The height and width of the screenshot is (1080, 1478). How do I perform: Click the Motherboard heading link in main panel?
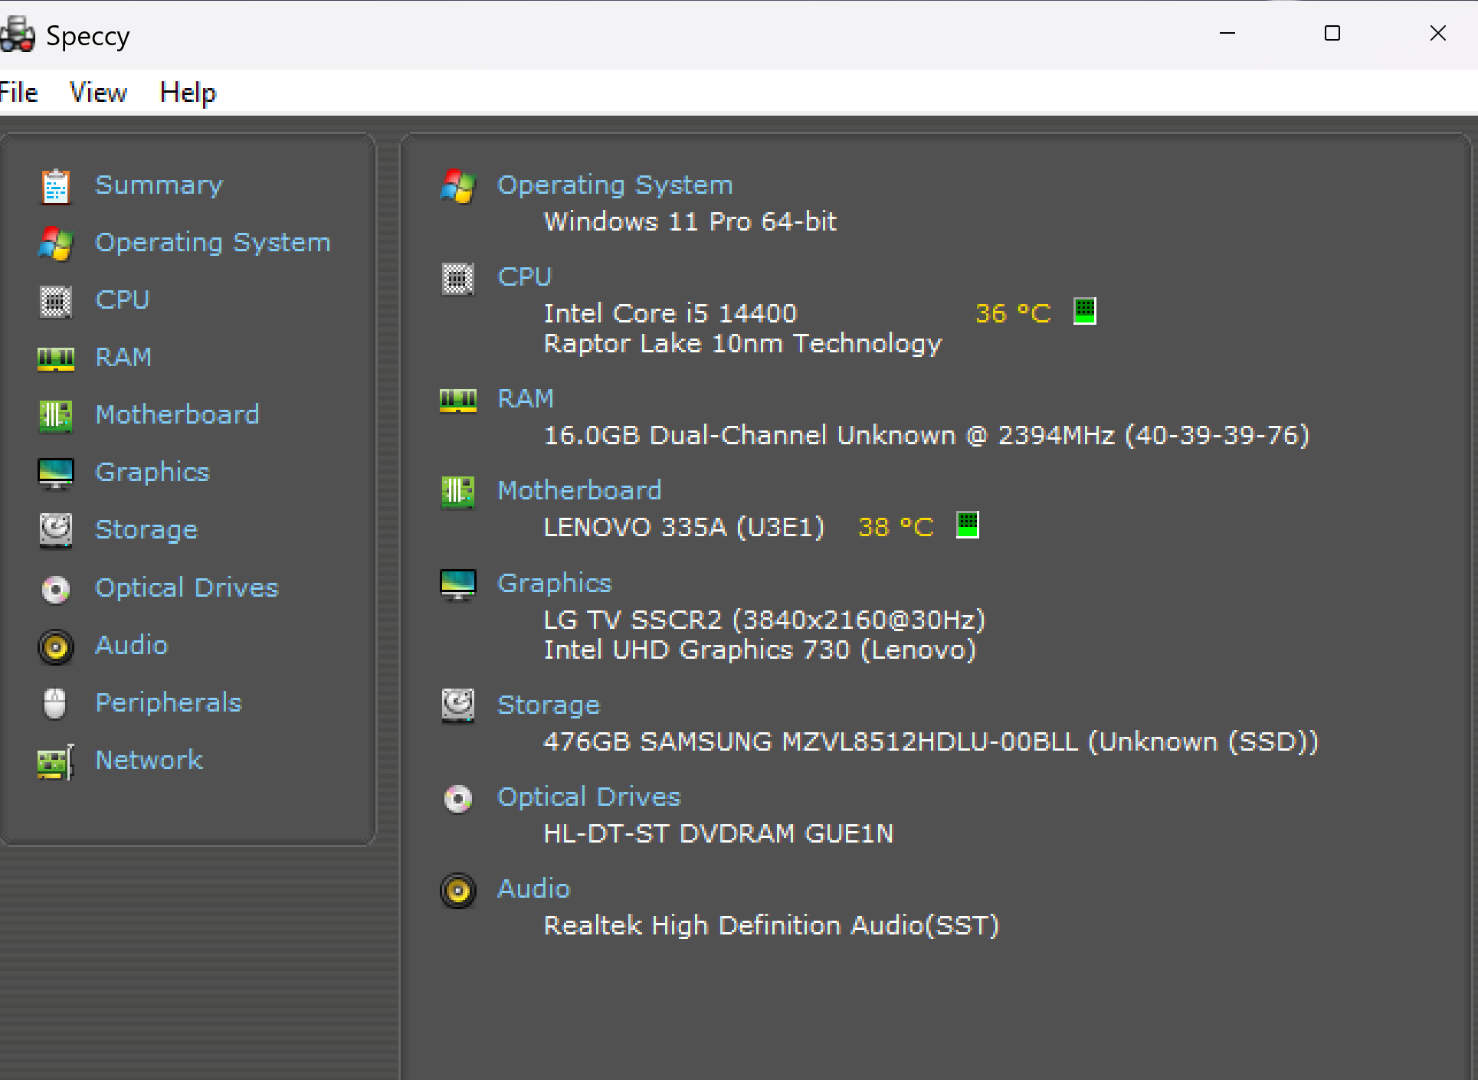pos(580,491)
